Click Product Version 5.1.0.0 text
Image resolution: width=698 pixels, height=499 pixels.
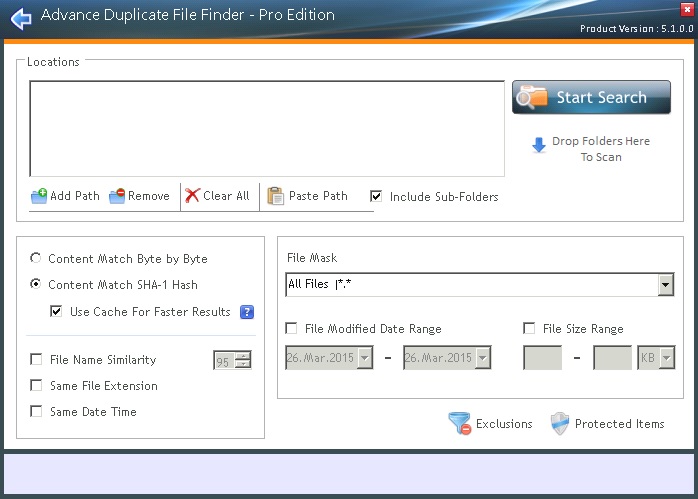pyautogui.click(x=637, y=29)
